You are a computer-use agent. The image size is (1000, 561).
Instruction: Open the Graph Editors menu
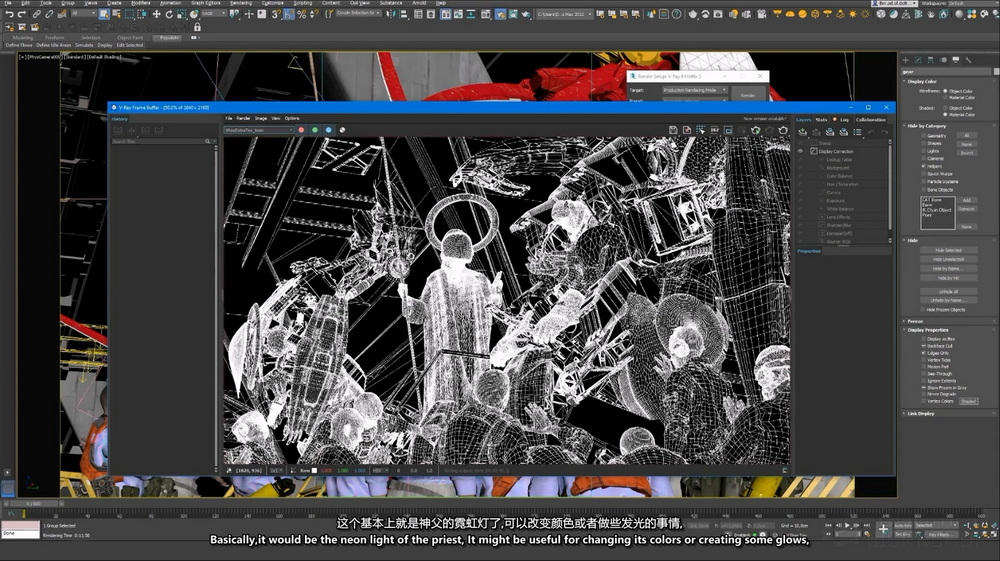tap(205, 3)
